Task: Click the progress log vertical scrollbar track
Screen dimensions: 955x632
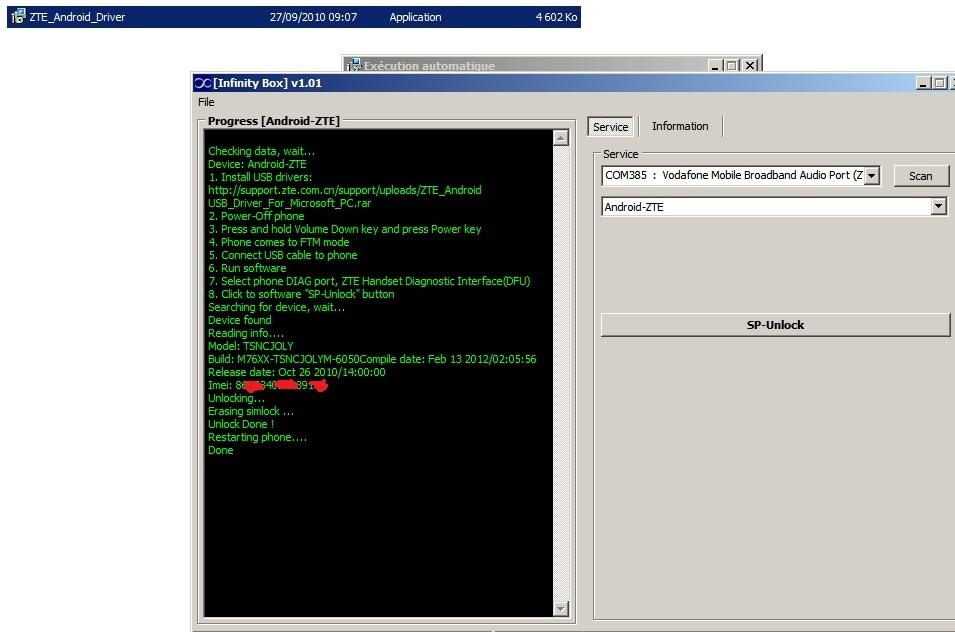Action: coord(560,370)
